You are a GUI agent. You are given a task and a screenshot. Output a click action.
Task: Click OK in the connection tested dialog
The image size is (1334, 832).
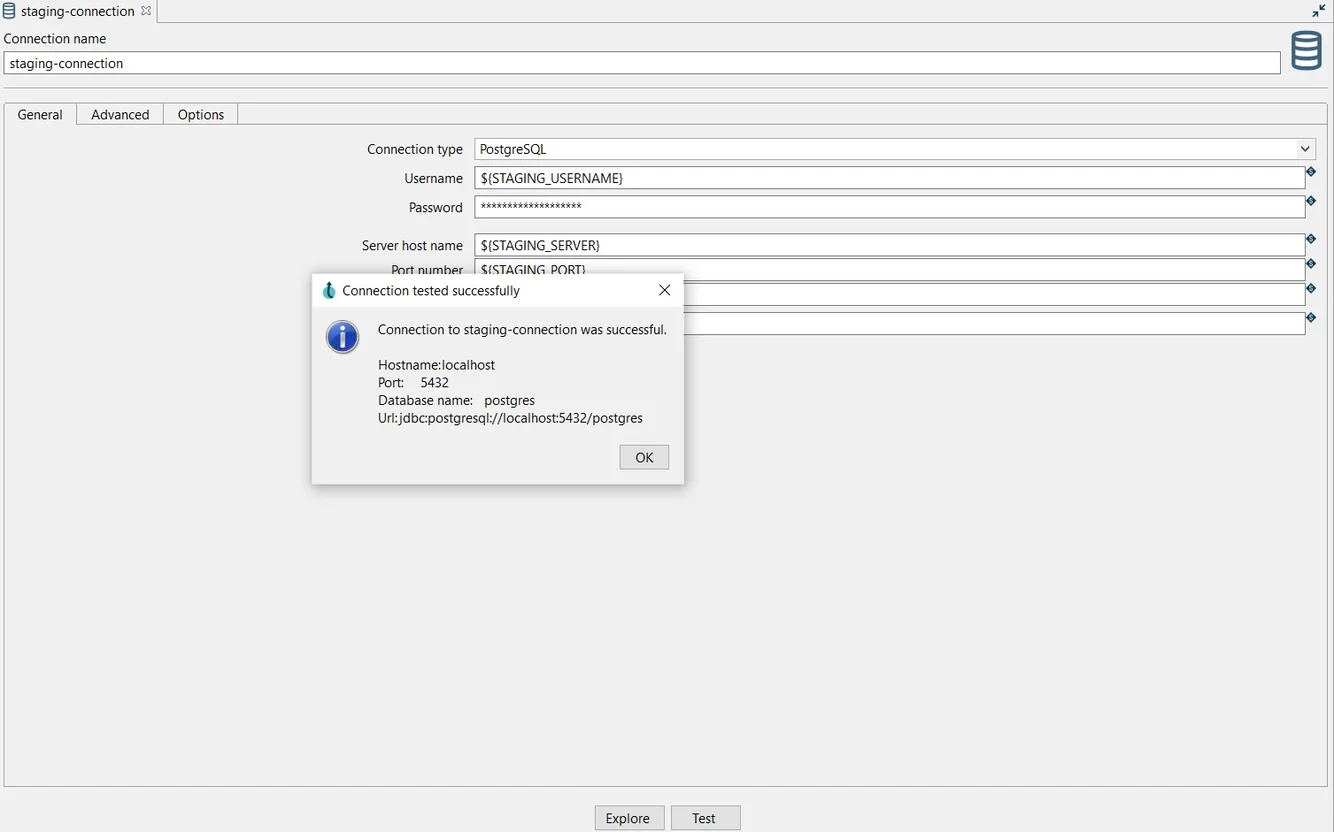click(644, 457)
